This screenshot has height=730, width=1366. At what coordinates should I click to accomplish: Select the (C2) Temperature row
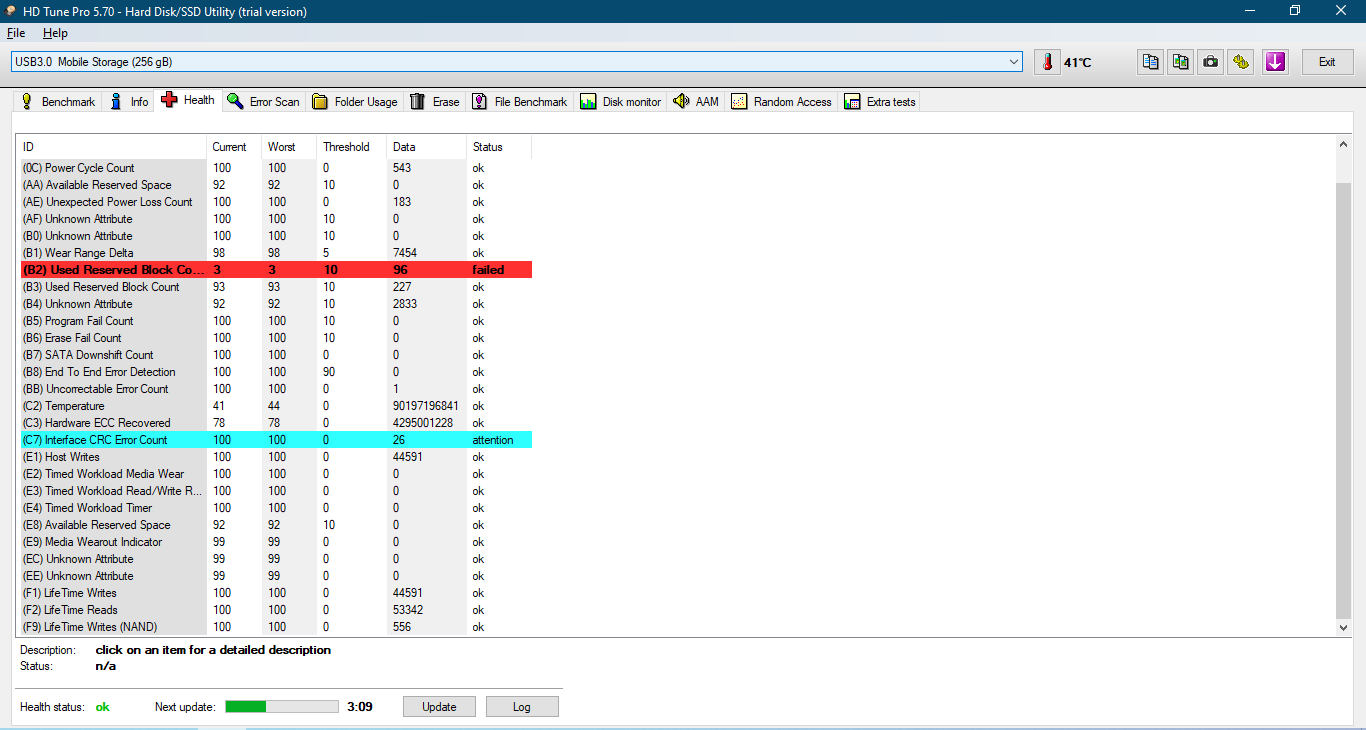pos(276,406)
